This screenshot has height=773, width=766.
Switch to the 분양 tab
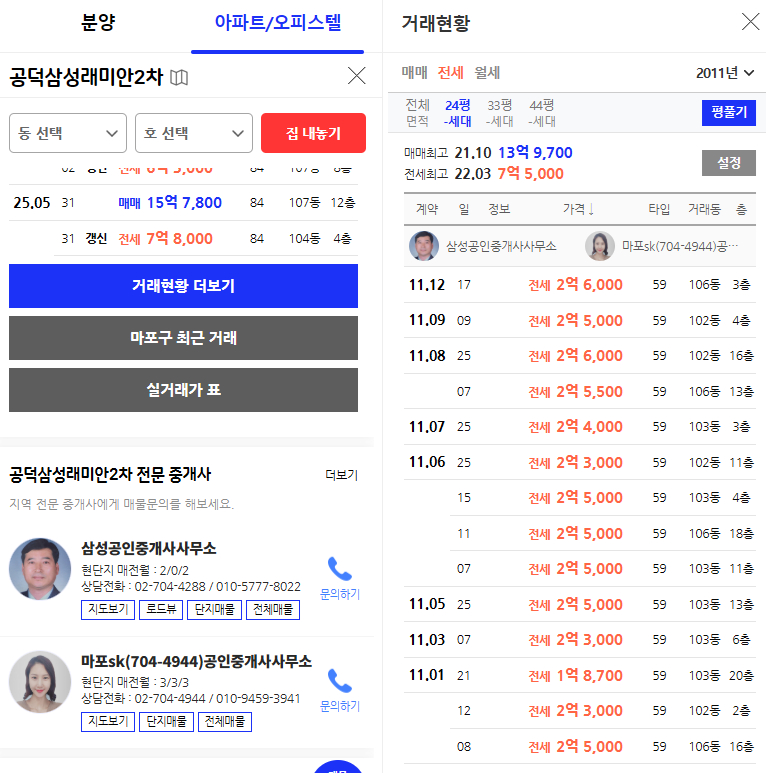[98, 22]
